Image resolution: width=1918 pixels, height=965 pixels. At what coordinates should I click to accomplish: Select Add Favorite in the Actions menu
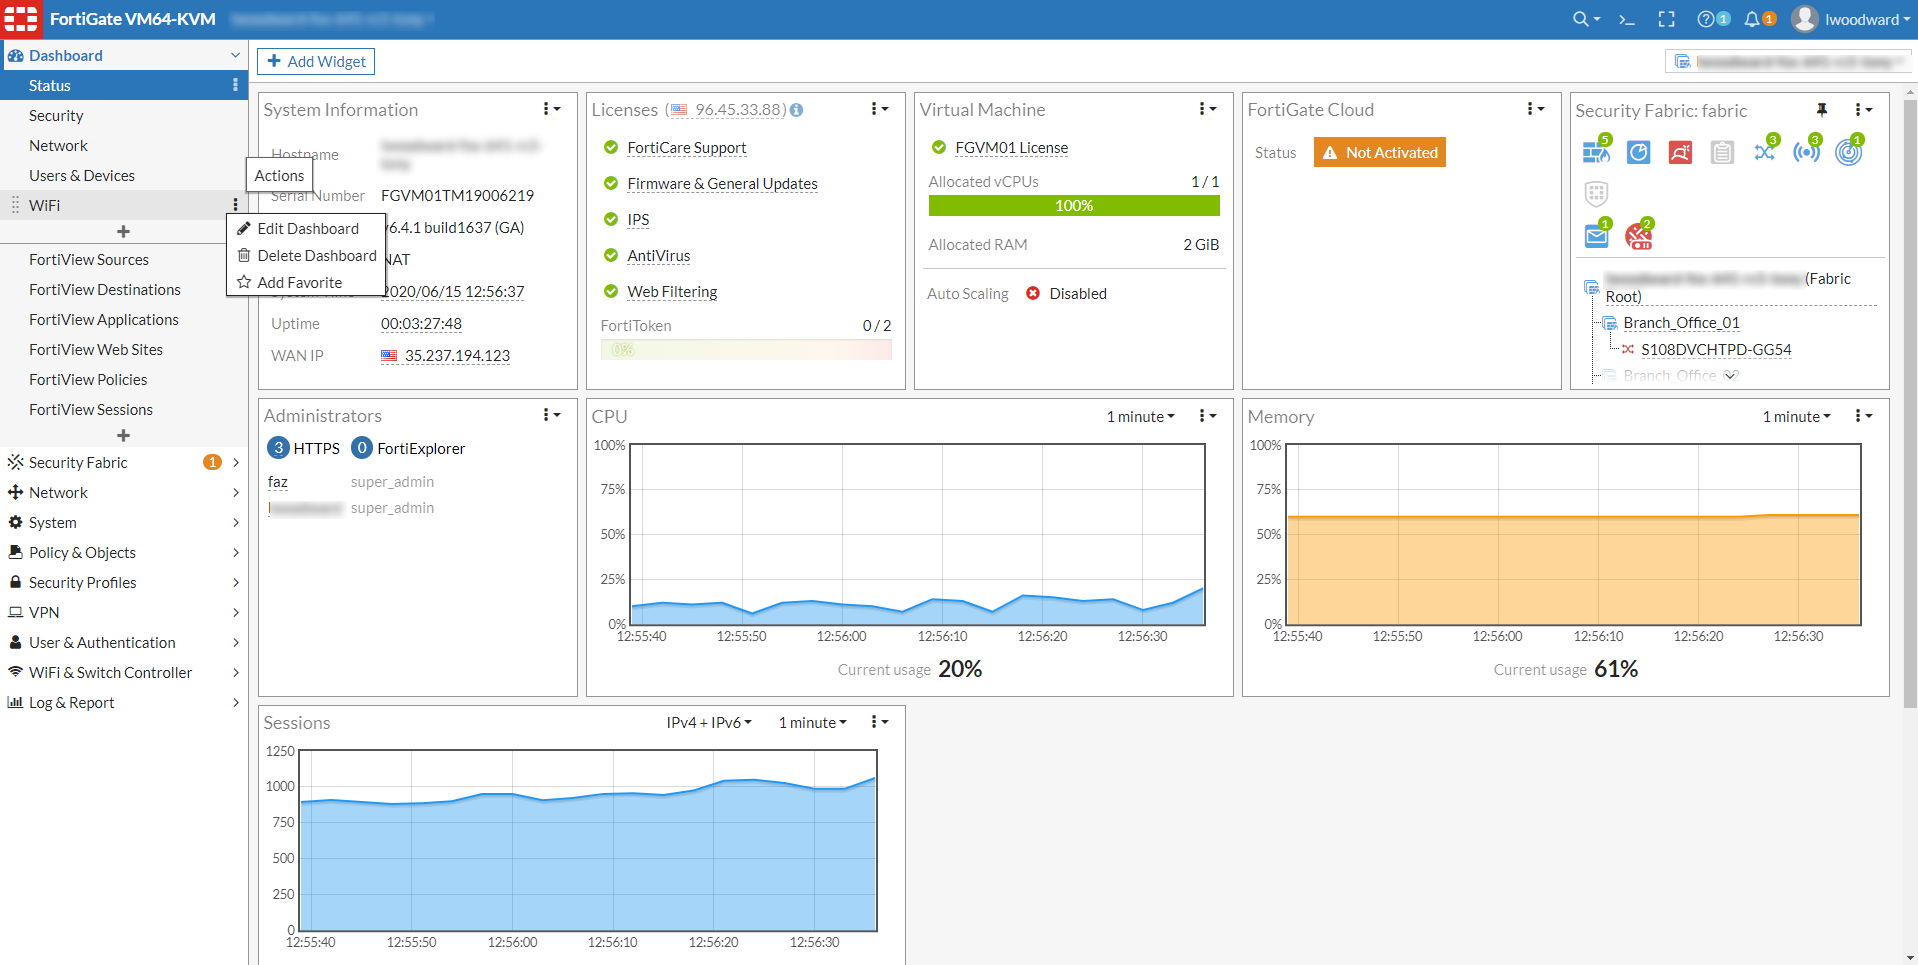303,282
